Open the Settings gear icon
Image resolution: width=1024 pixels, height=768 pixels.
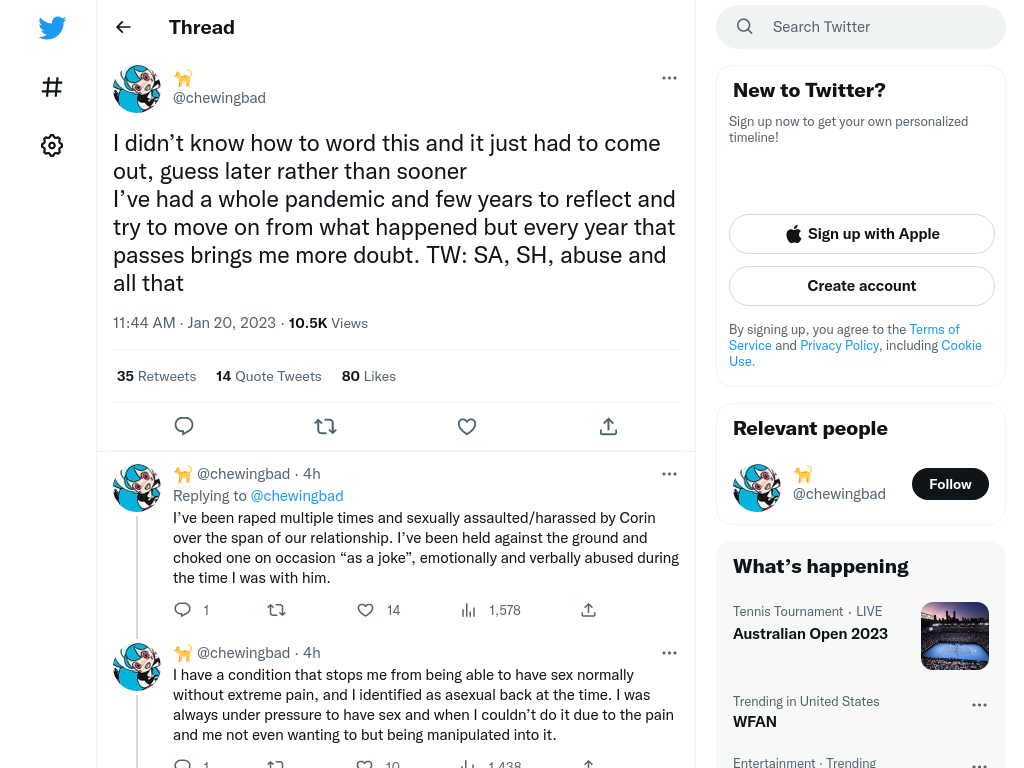coord(52,145)
